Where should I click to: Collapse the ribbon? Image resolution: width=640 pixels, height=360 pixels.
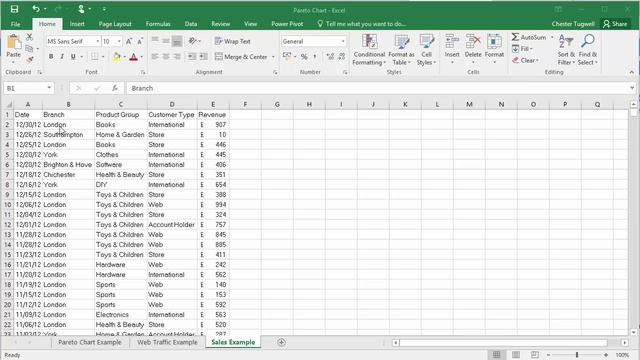click(631, 72)
